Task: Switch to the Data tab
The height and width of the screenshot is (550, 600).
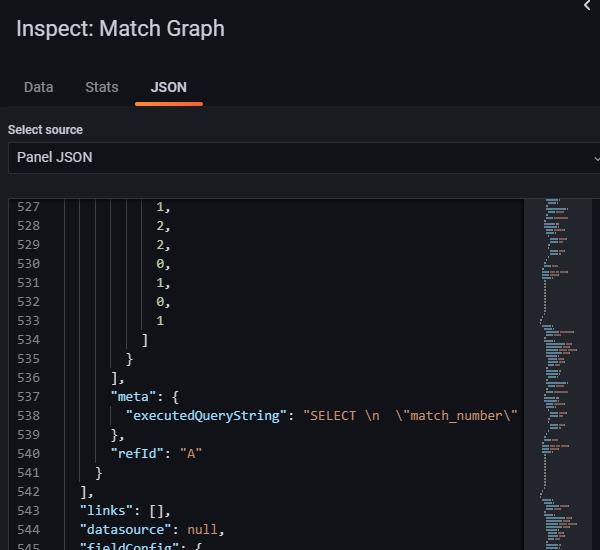Action: [x=39, y=87]
